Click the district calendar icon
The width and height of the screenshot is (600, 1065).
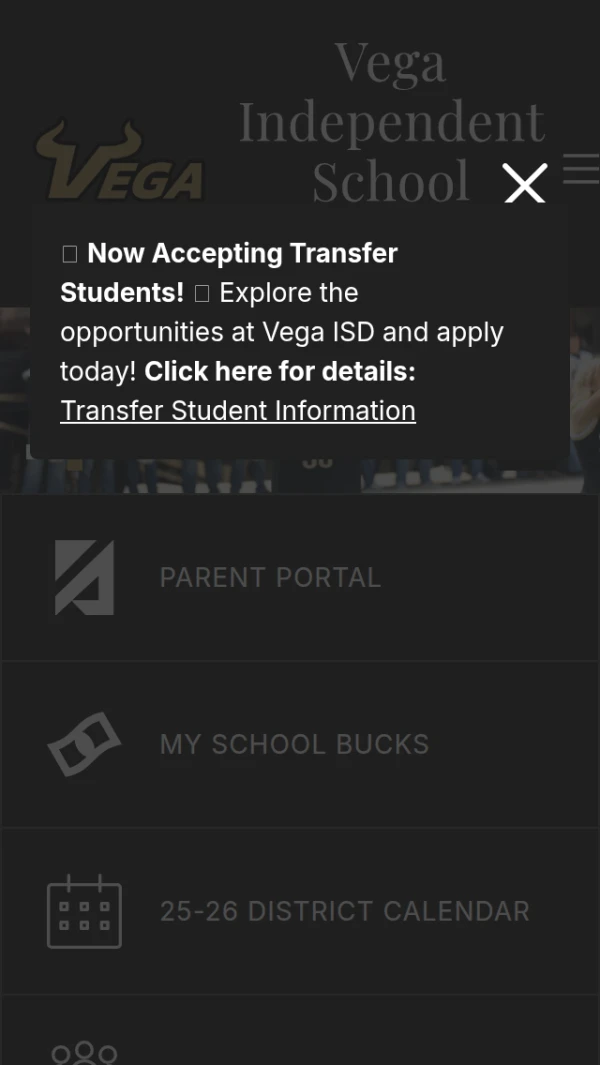click(84, 911)
